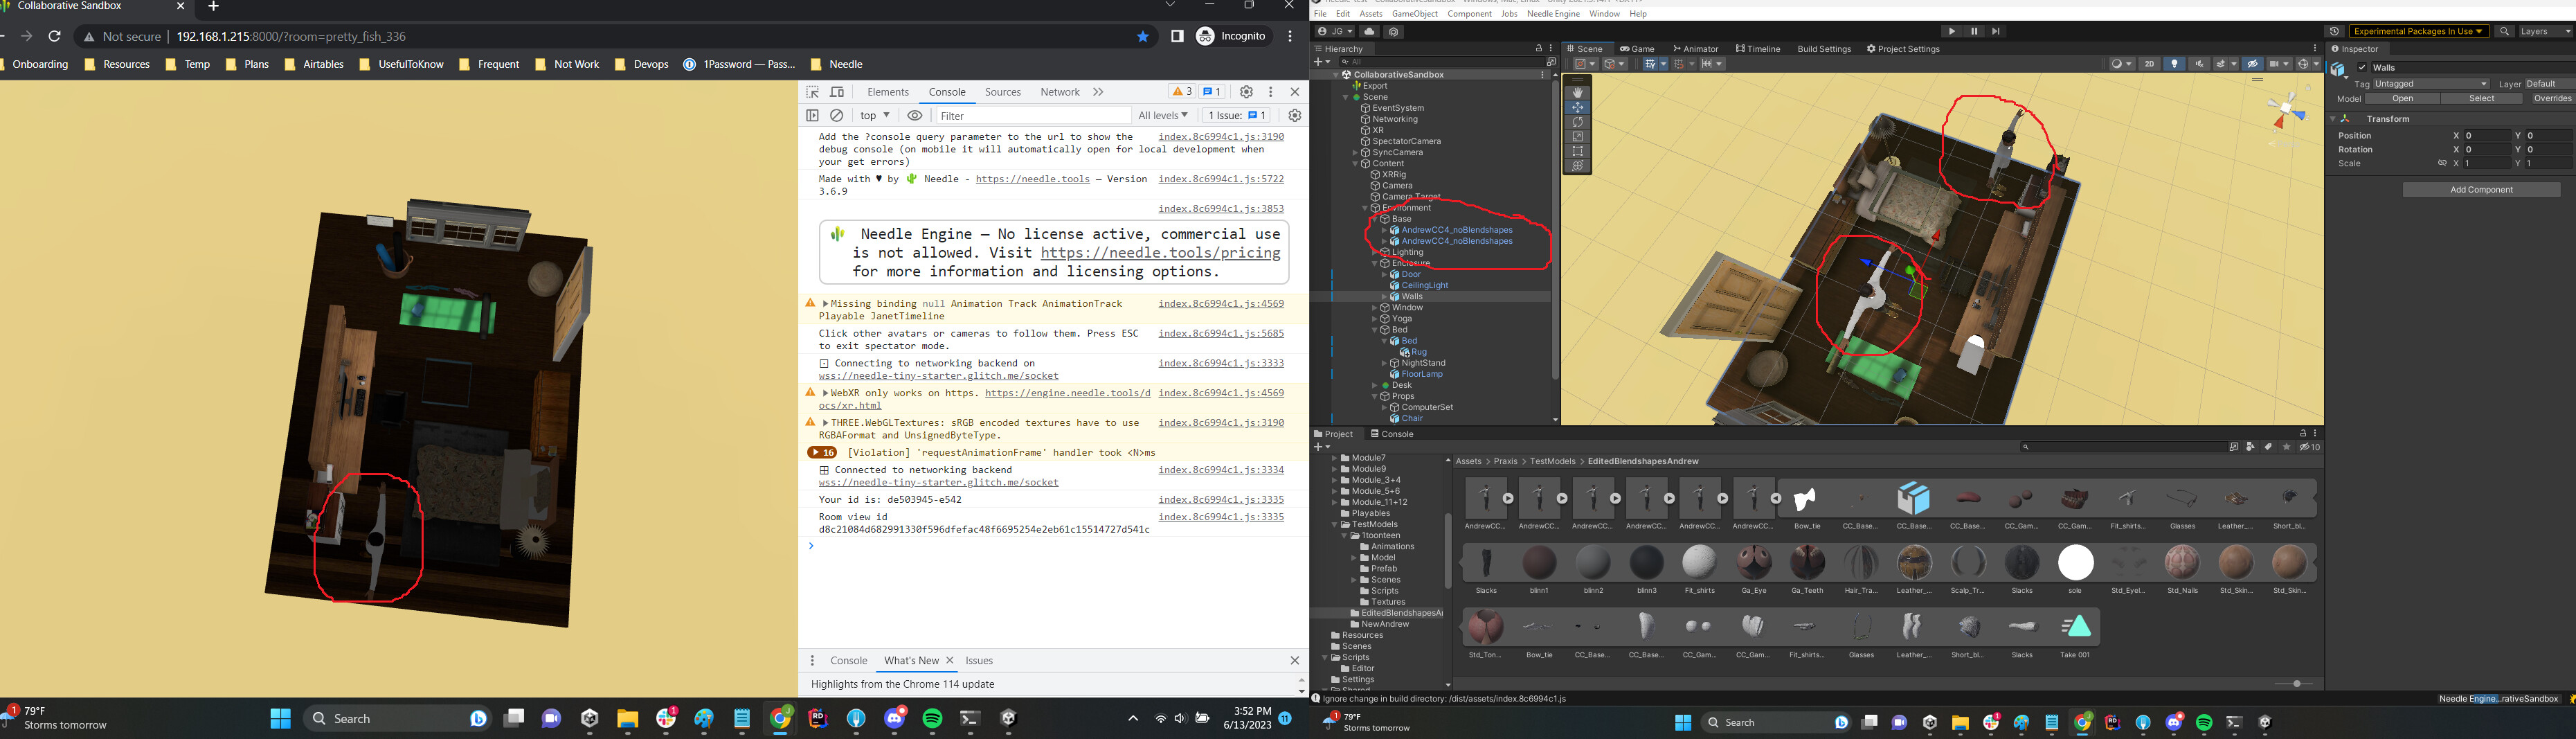Click the Add Component button
Image resolution: width=2576 pixels, height=739 pixels.
click(2482, 190)
